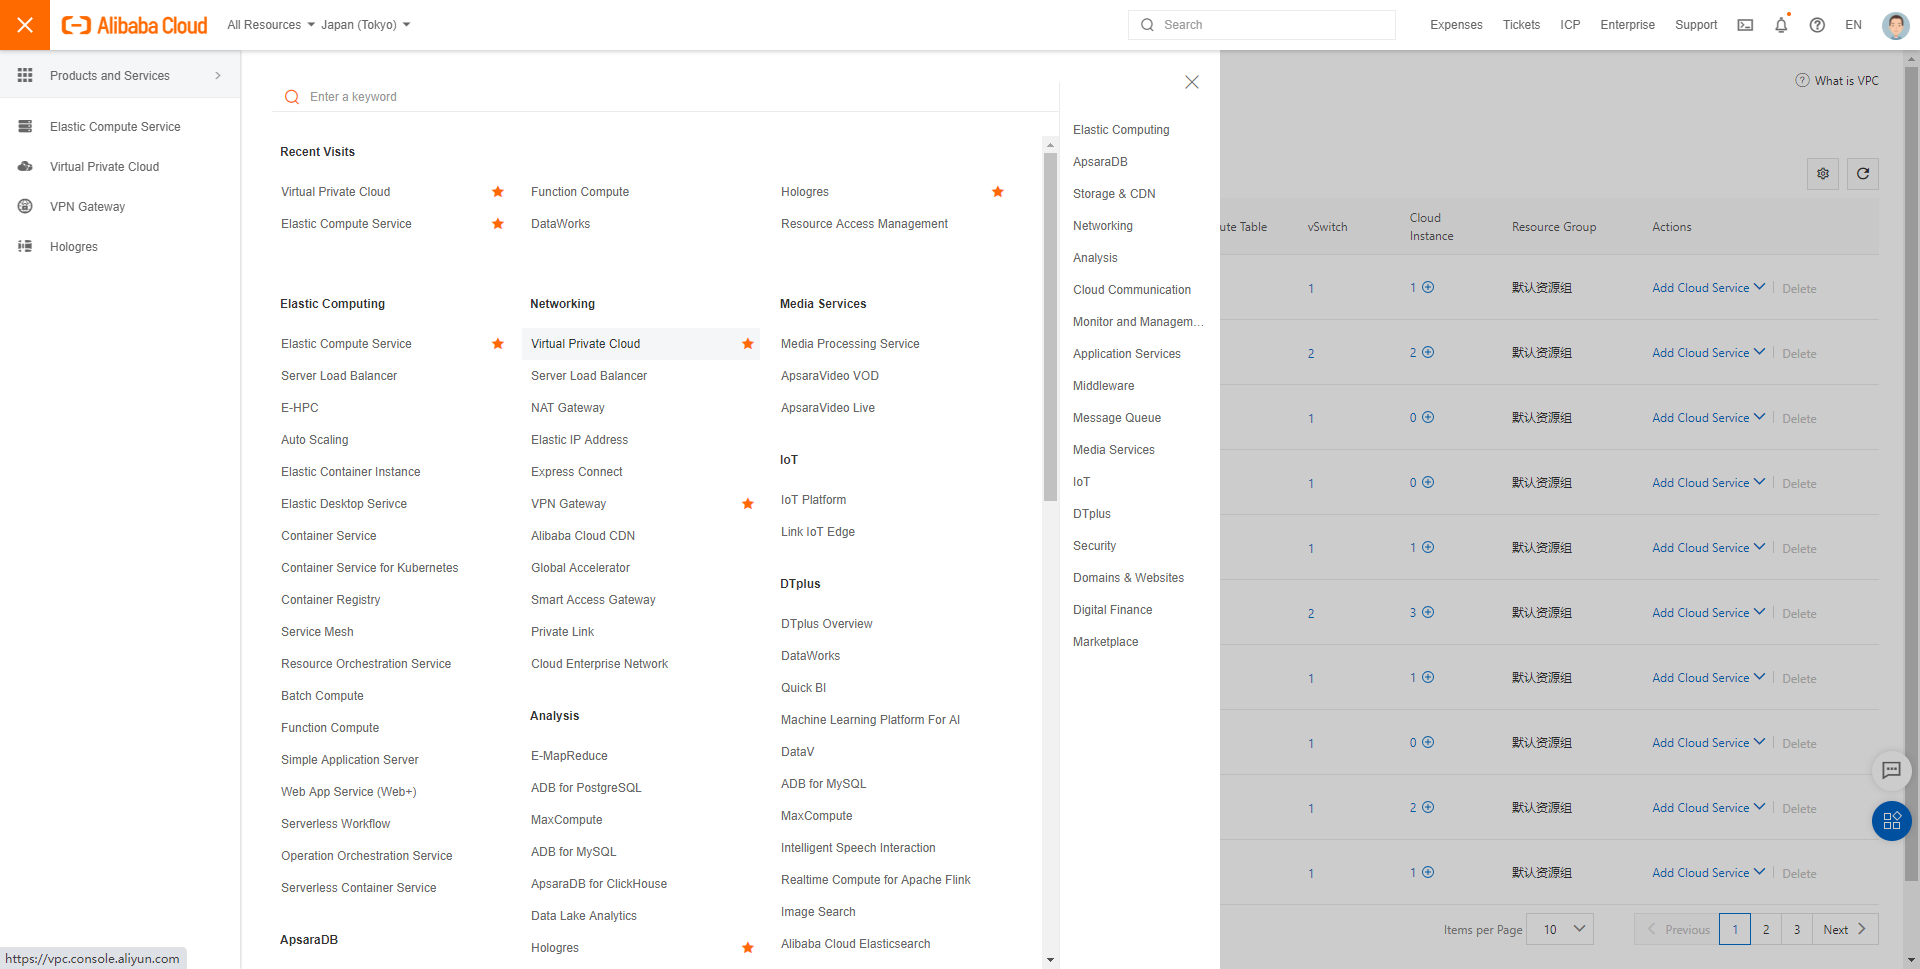Expand Add Cloud Service in the last row
Viewport: 1920px width, 969px height.
point(1708,872)
